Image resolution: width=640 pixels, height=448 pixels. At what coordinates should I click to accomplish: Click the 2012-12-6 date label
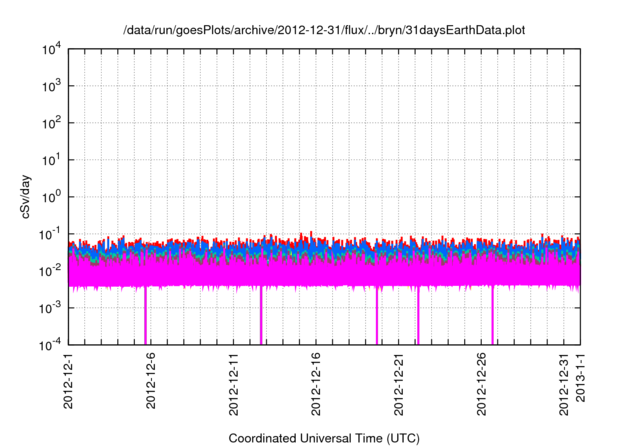(151, 381)
